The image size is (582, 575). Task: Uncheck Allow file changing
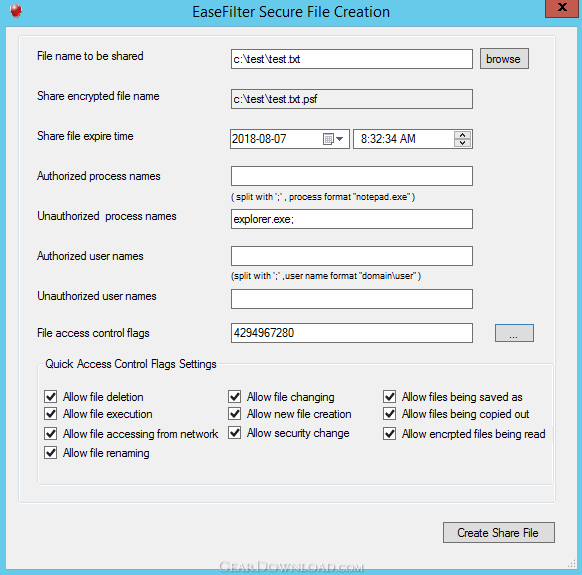235,396
